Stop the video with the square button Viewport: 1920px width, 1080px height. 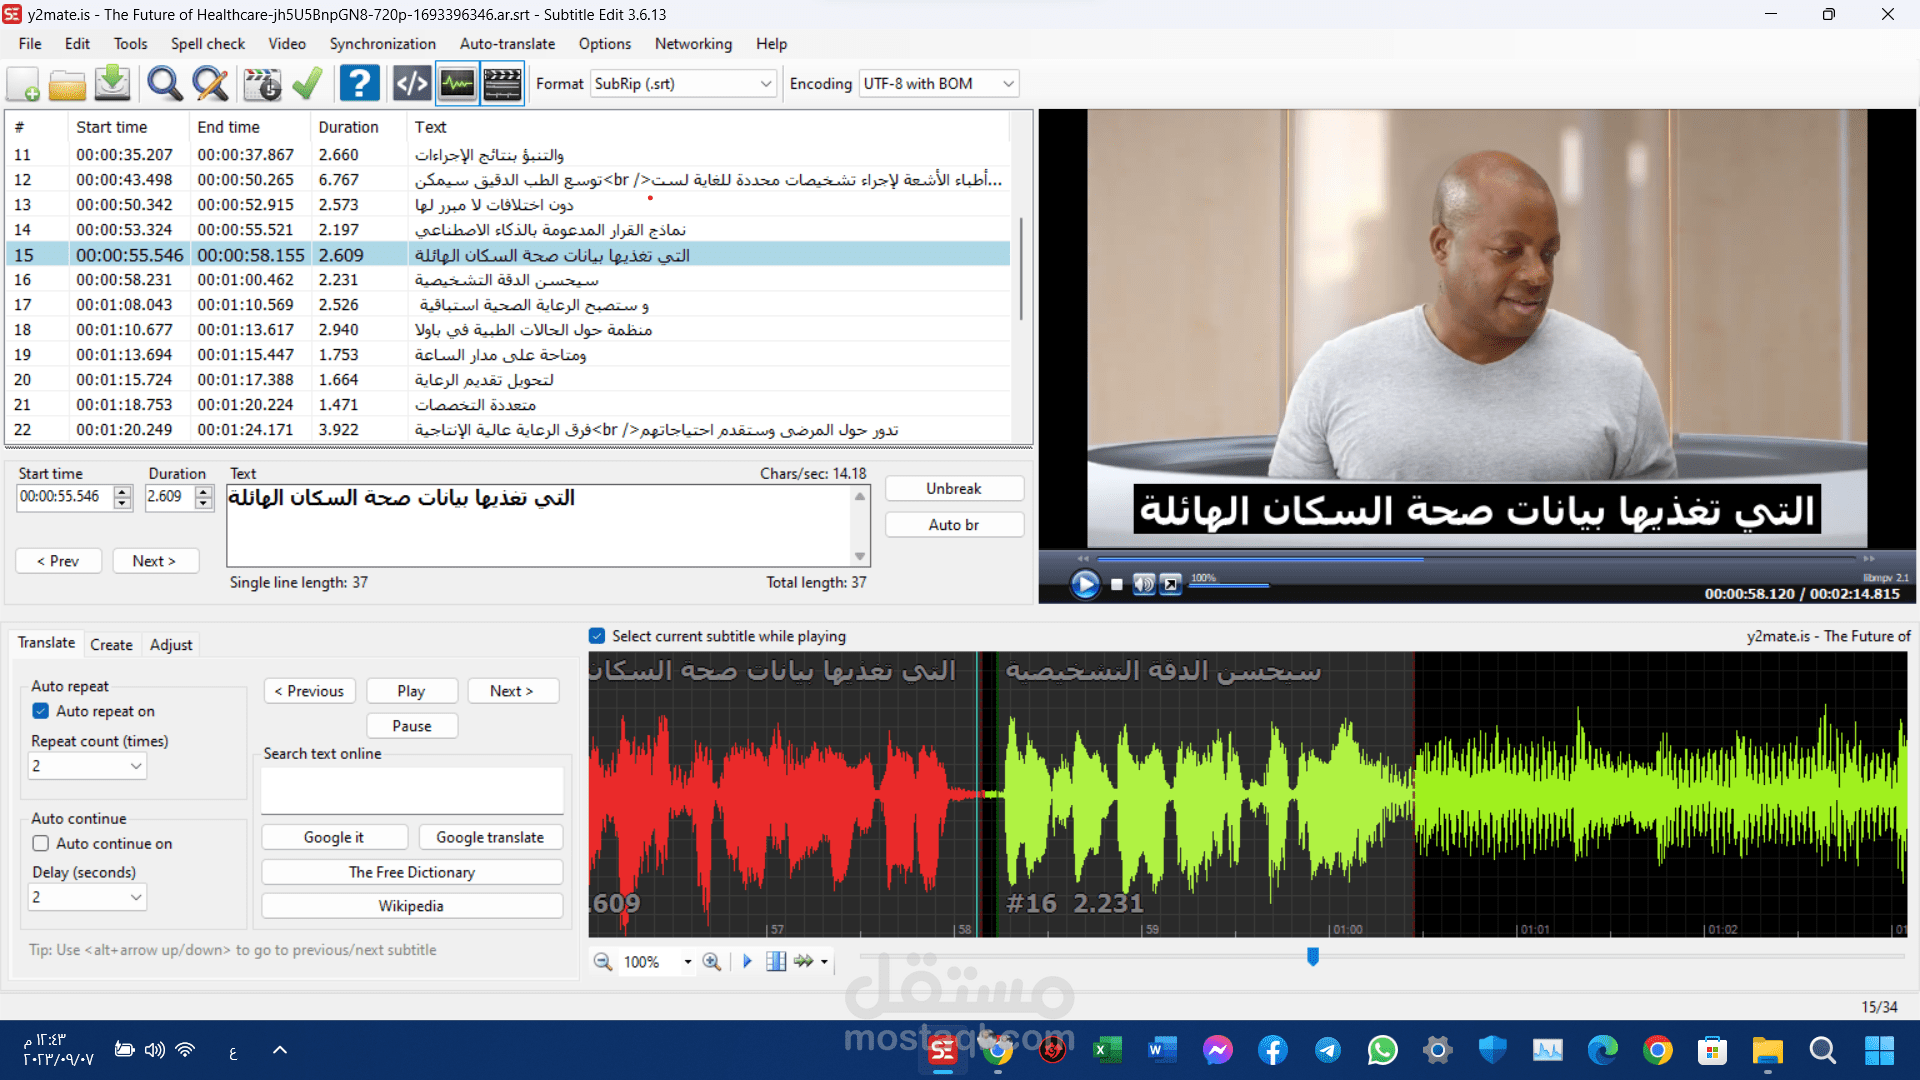[1117, 585]
